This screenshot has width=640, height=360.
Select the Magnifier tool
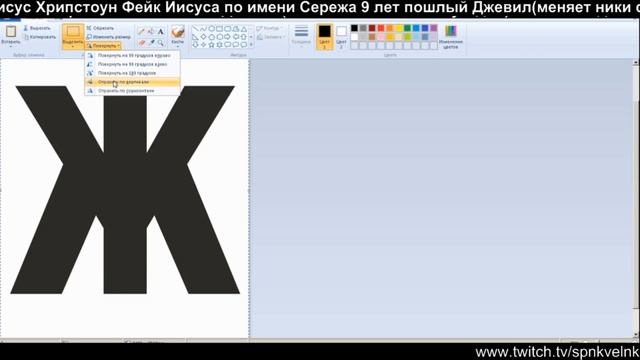pyautogui.click(x=161, y=43)
